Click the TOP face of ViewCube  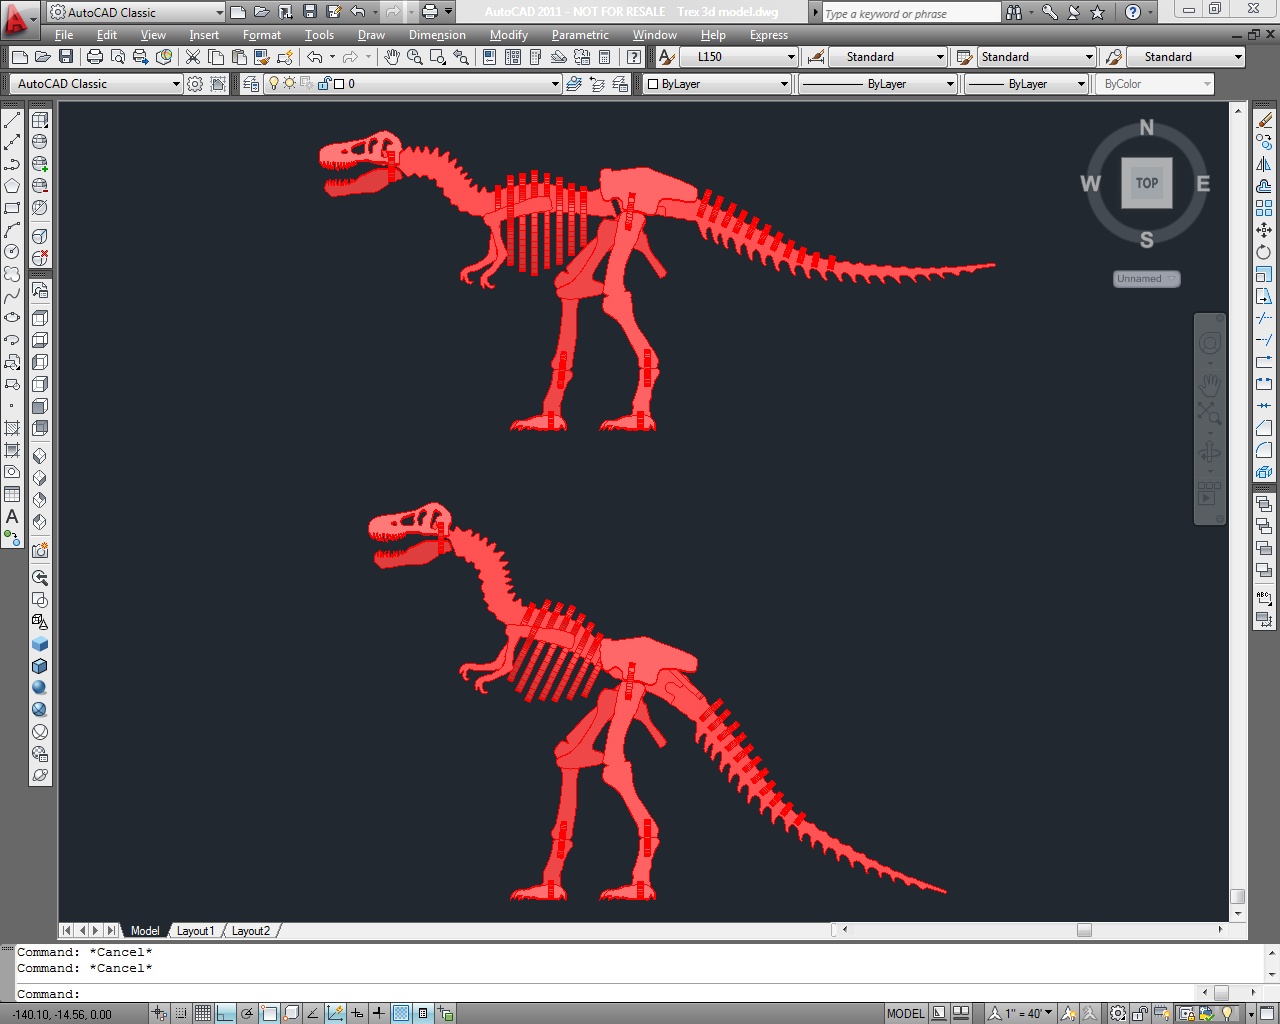[x=1147, y=183]
